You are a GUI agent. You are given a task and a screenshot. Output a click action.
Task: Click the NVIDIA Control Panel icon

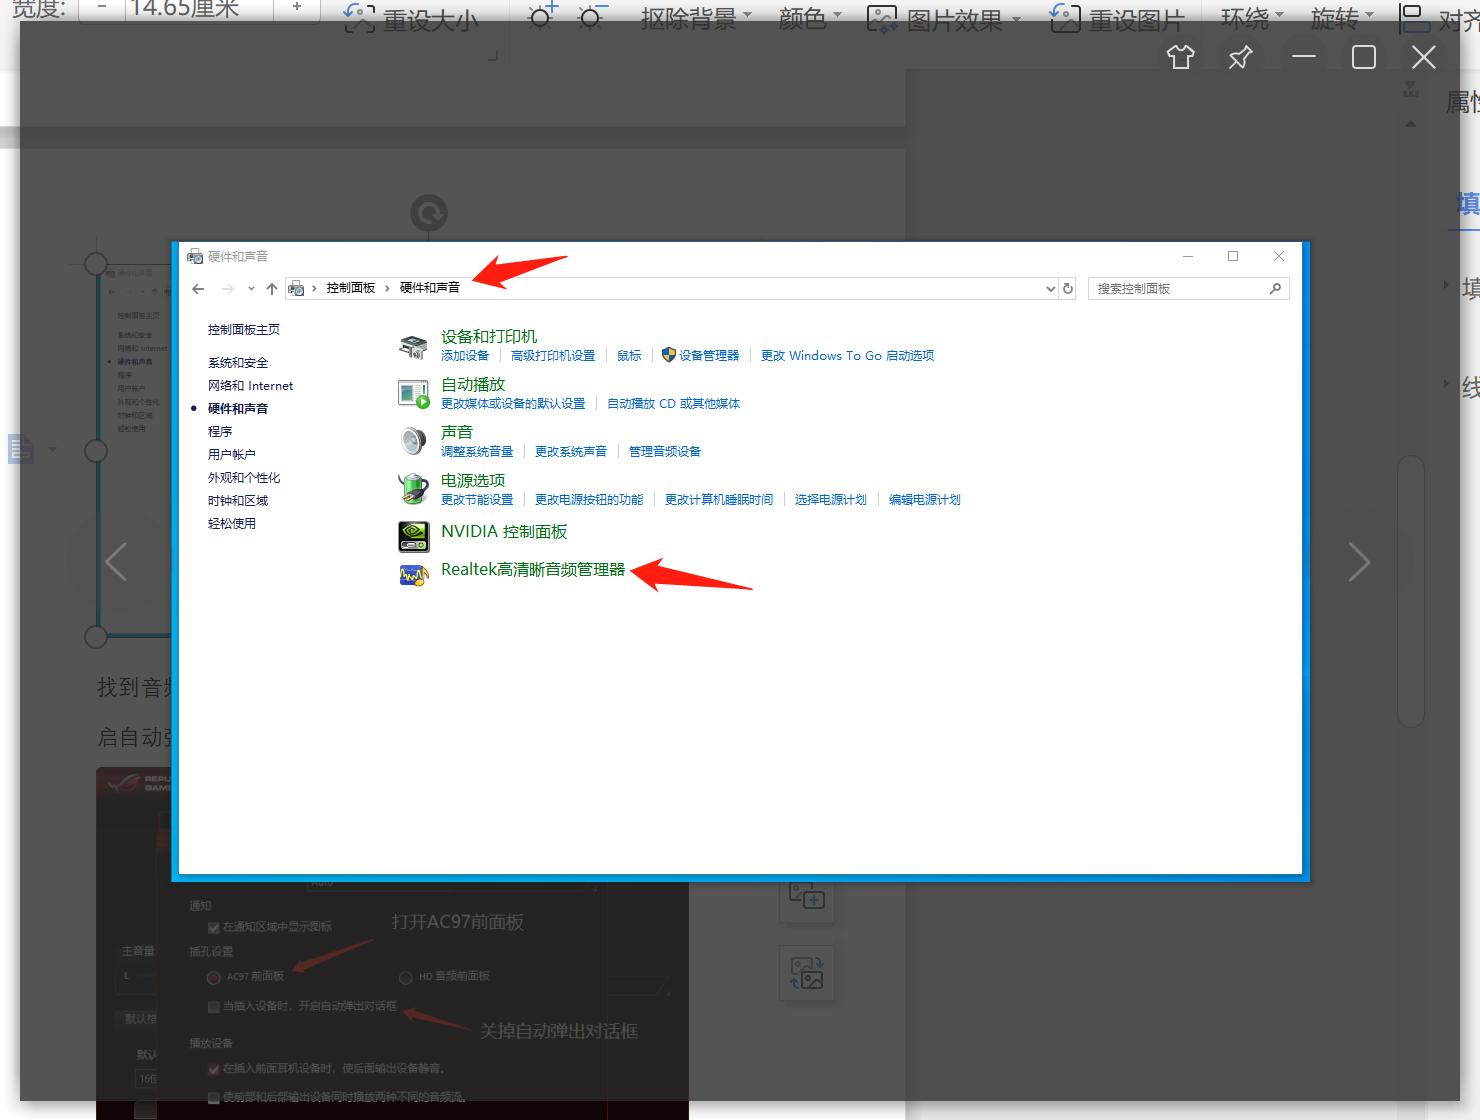[x=414, y=536]
